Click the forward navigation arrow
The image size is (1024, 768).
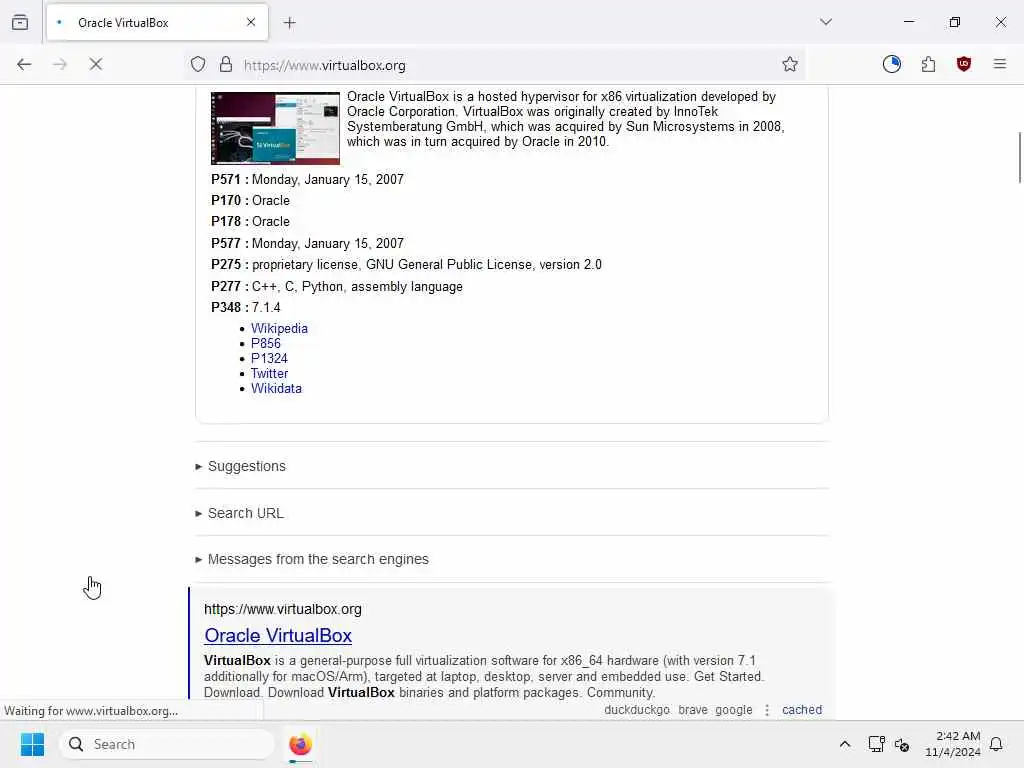pyautogui.click(x=59, y=64)
